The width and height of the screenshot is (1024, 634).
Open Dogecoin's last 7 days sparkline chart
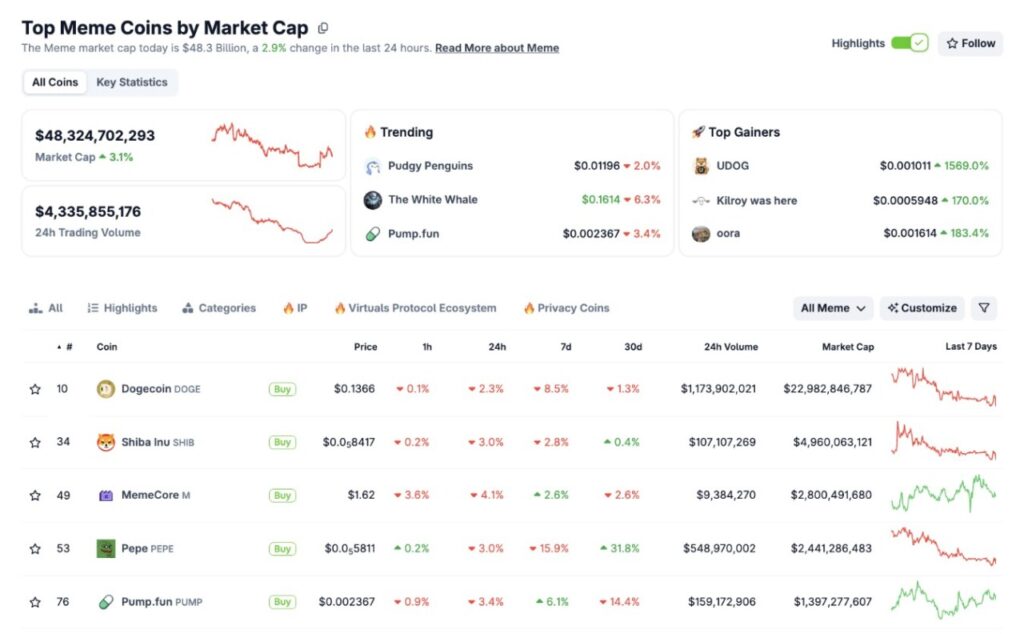click(x=944, y=387)
